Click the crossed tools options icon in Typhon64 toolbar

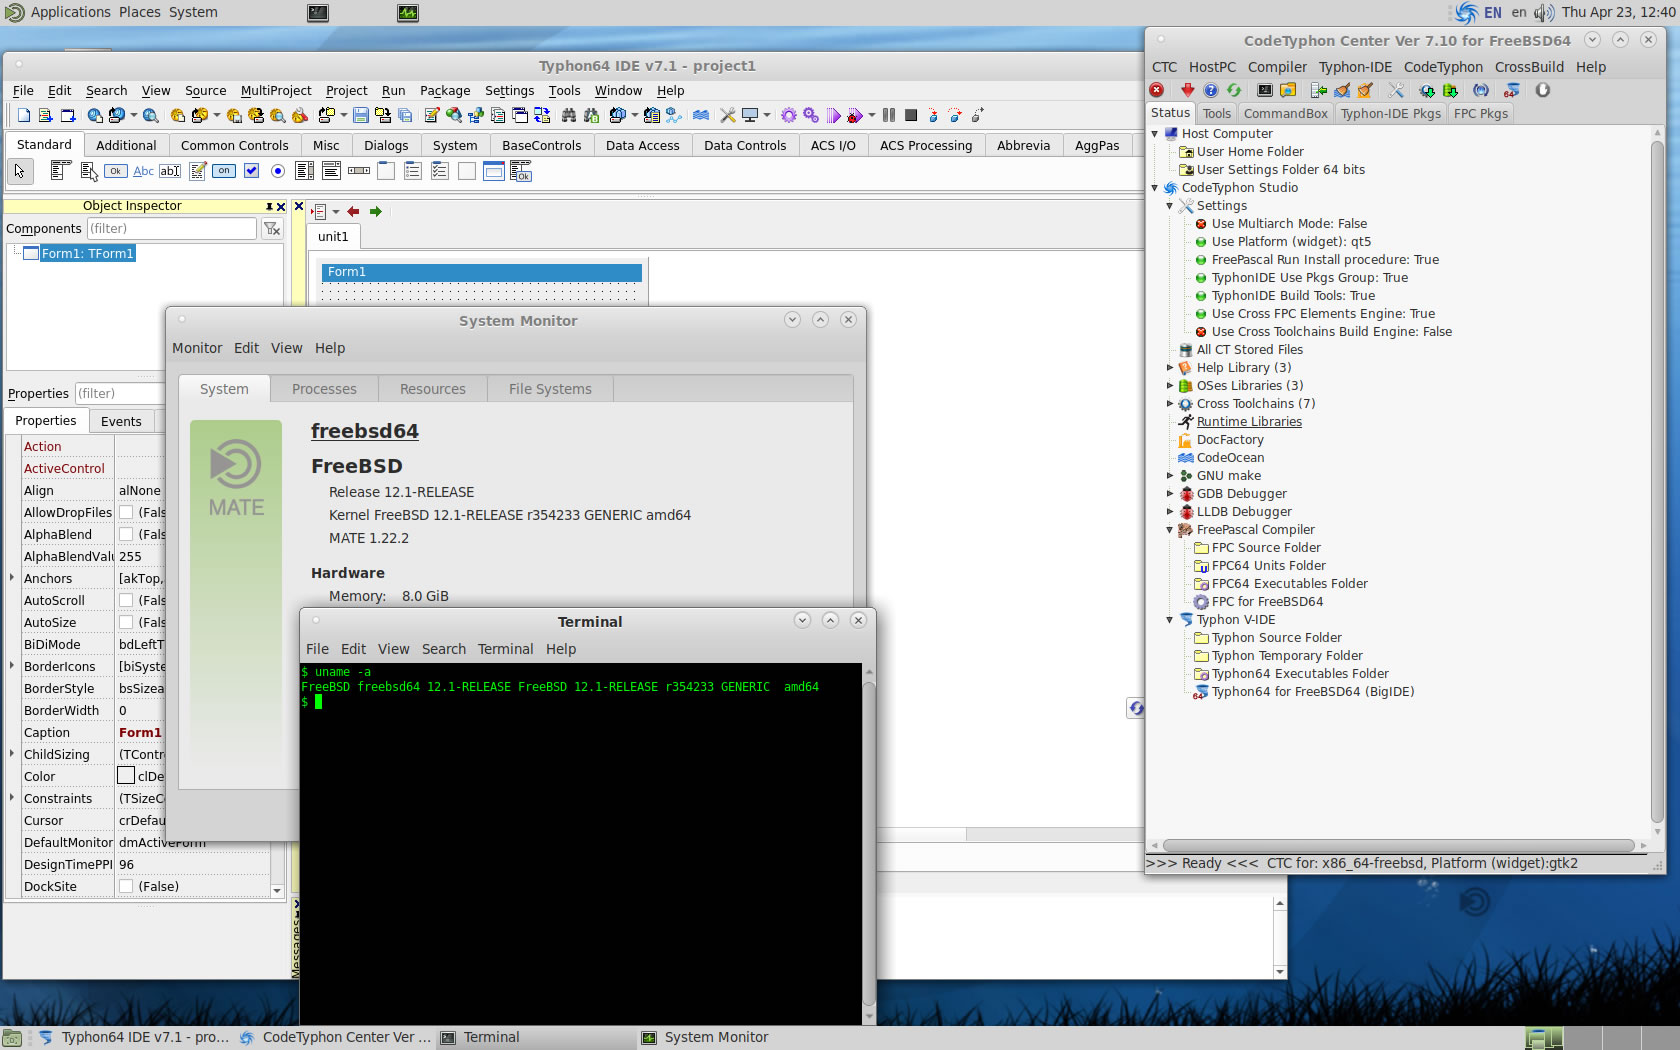pyautogui.click(x=728, y=116)
